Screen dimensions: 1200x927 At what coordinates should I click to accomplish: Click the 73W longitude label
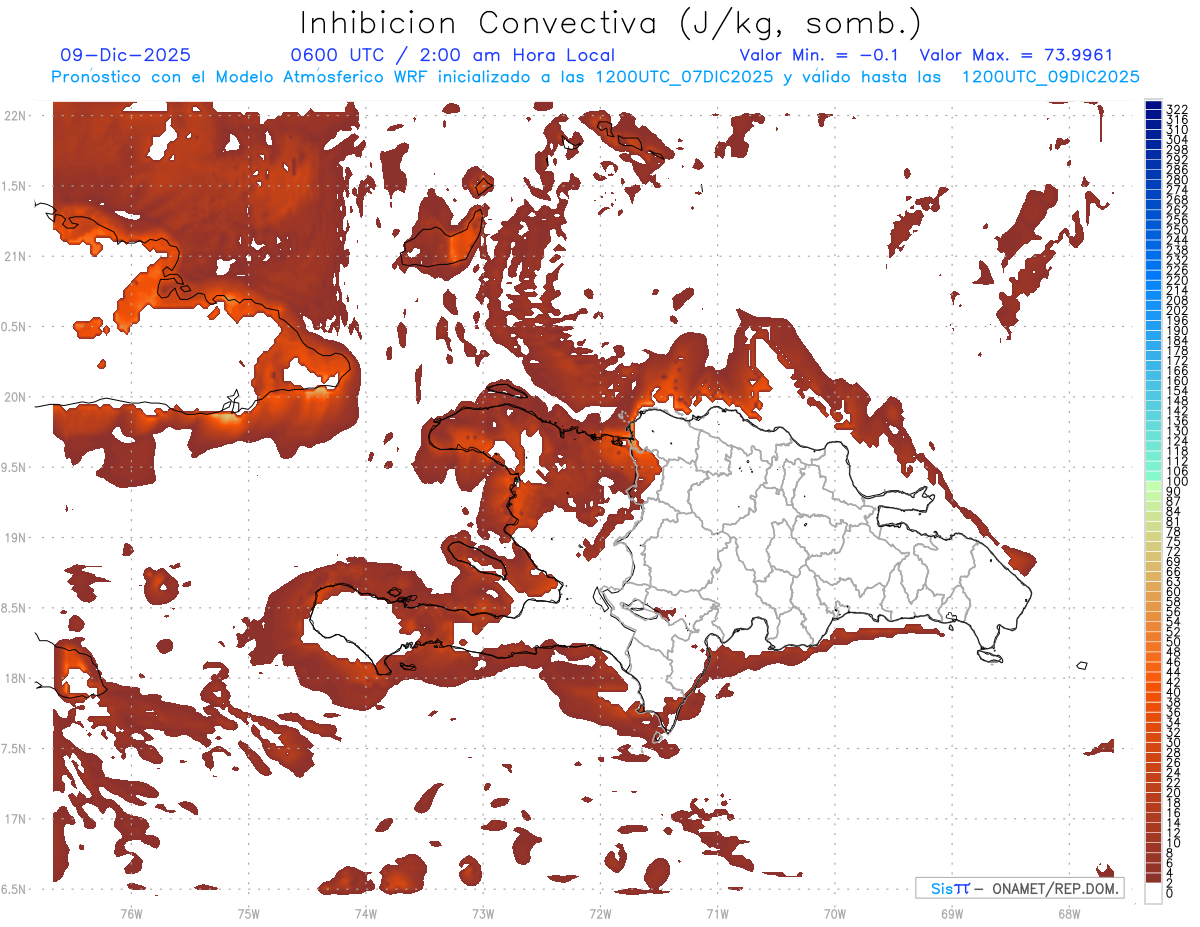pyautogui.click(x=483, y=913)
